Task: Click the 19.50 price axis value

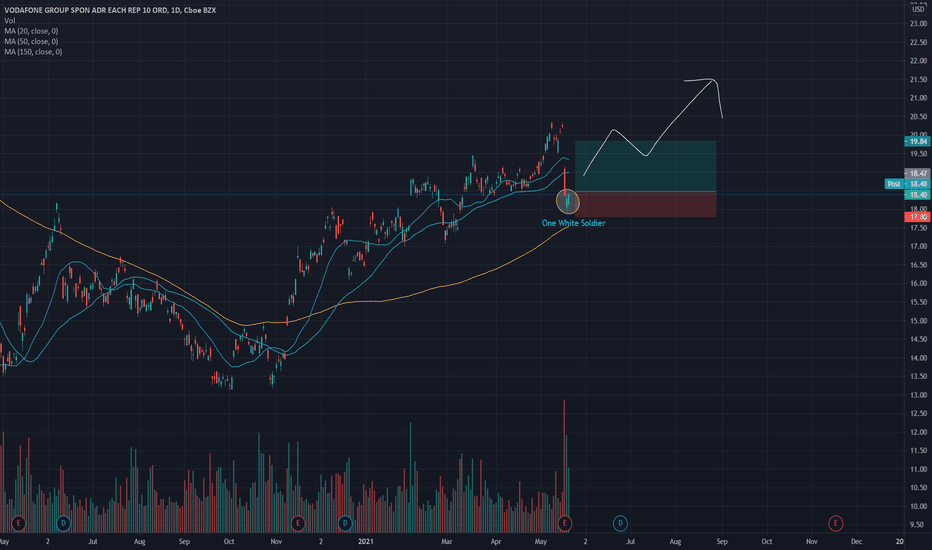Action: click(x=918, y=154)
